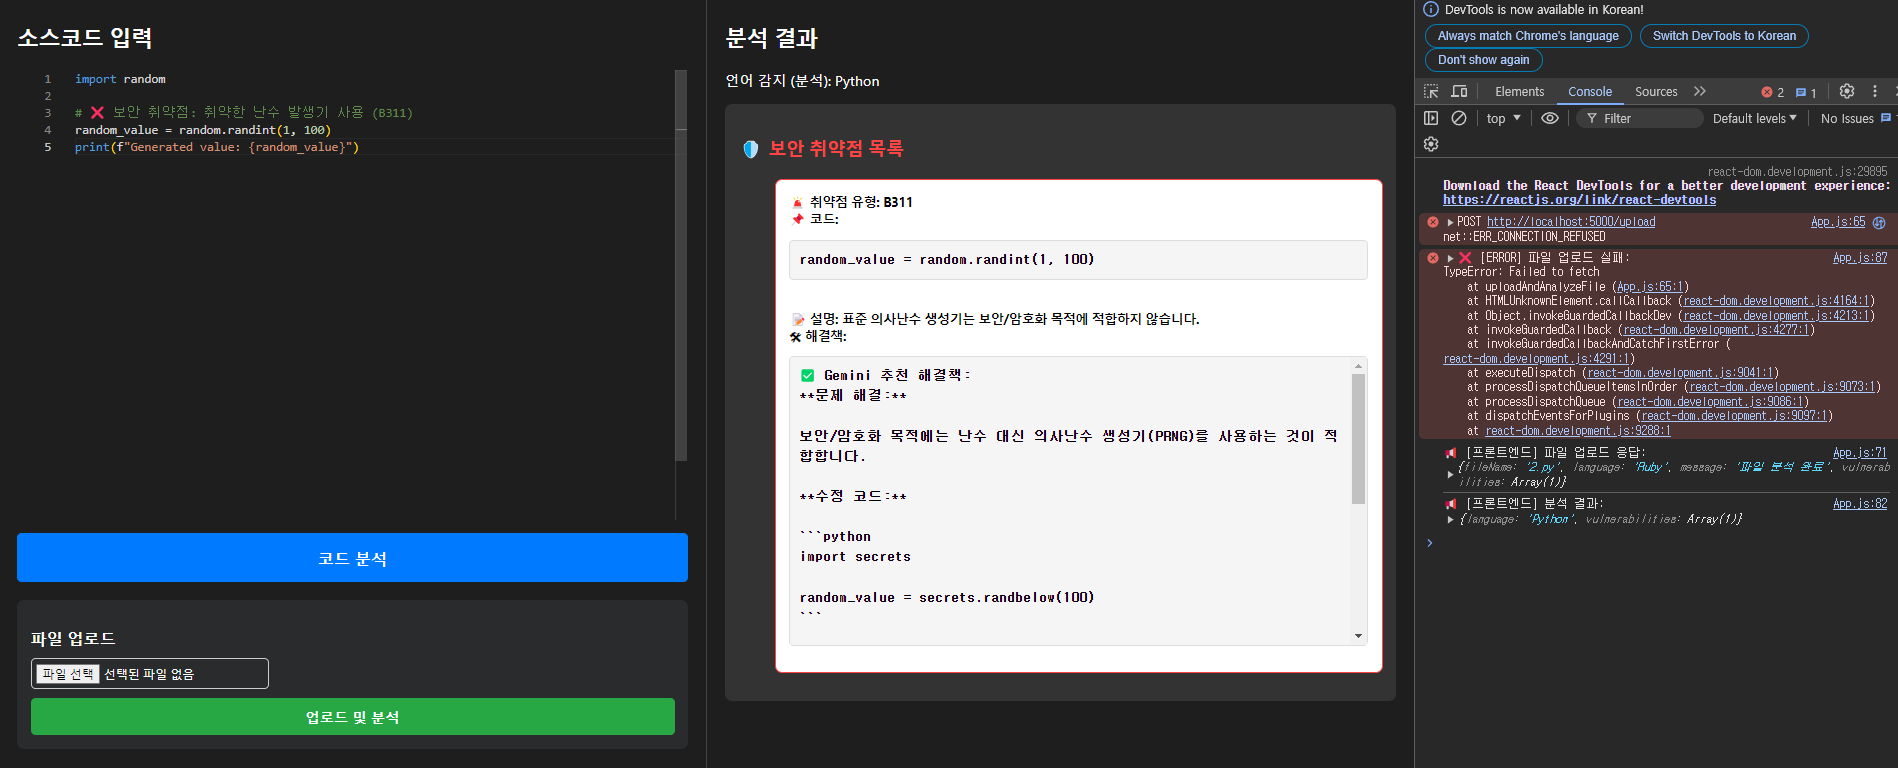Open the App.js:82 source link
The height and width of the screenshot is (768, 1898).
(x=1860, y=504)
